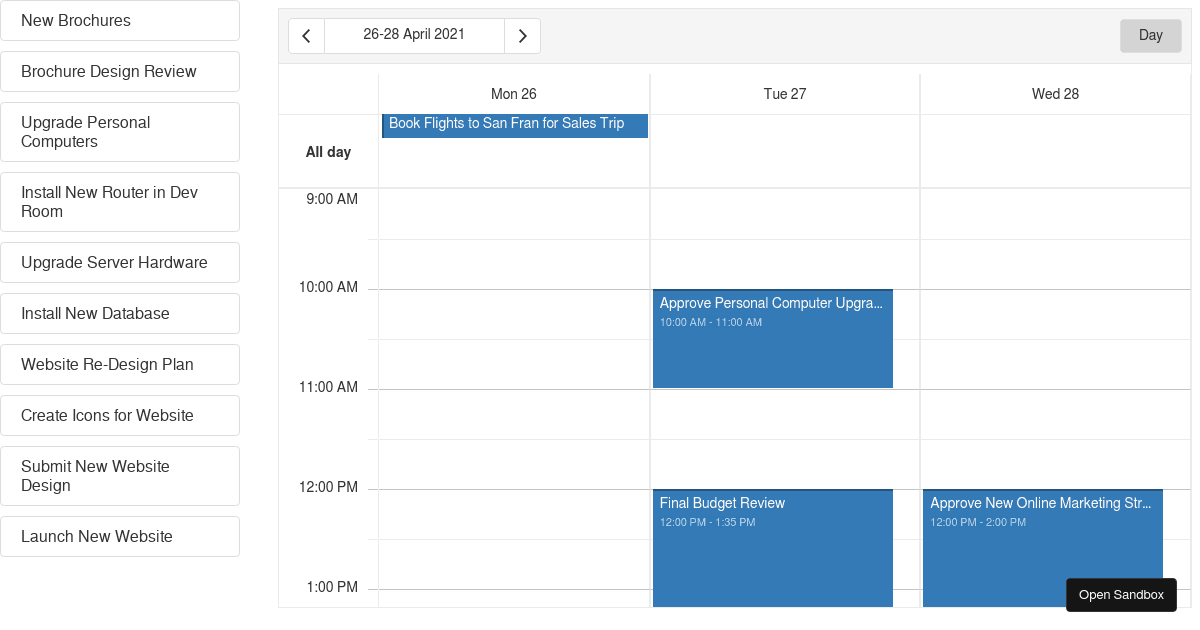1200x630 pixels.
Task: Select Upgrade Personal Computers task
Action: tap(120, 132)
